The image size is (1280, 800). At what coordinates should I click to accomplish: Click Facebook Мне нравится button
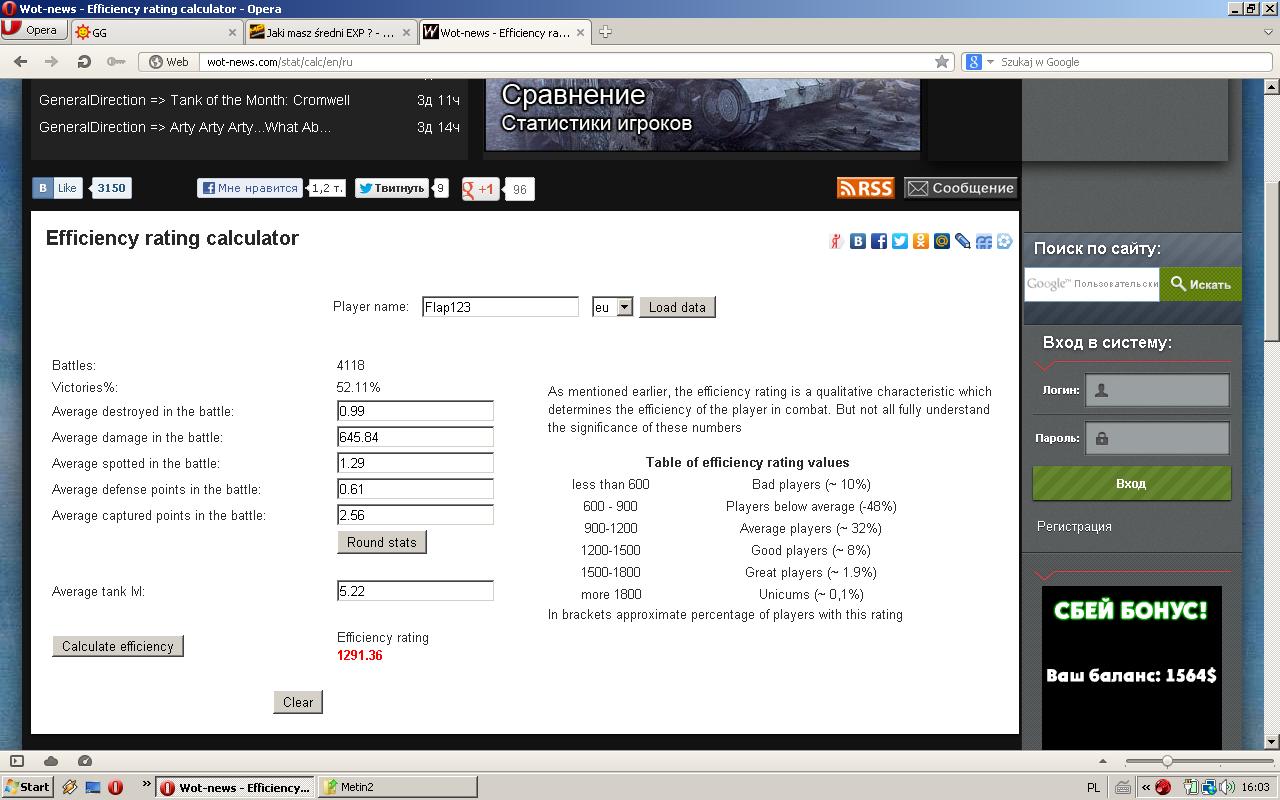pyautogui.click(x=250, y=188)
